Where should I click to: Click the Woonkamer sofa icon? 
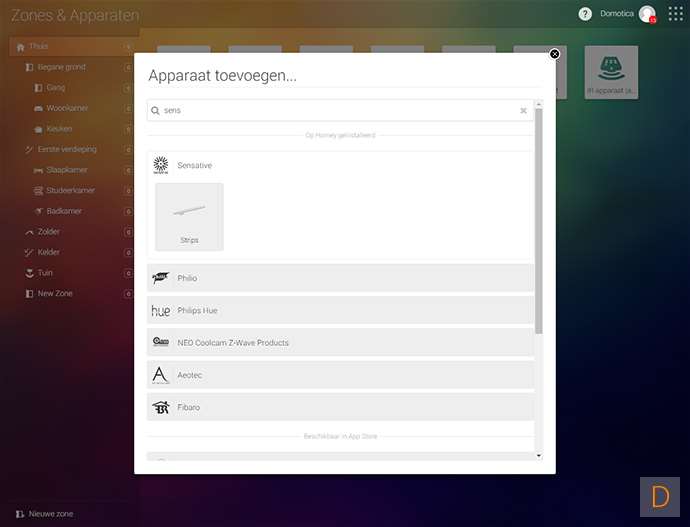(39, 108)
